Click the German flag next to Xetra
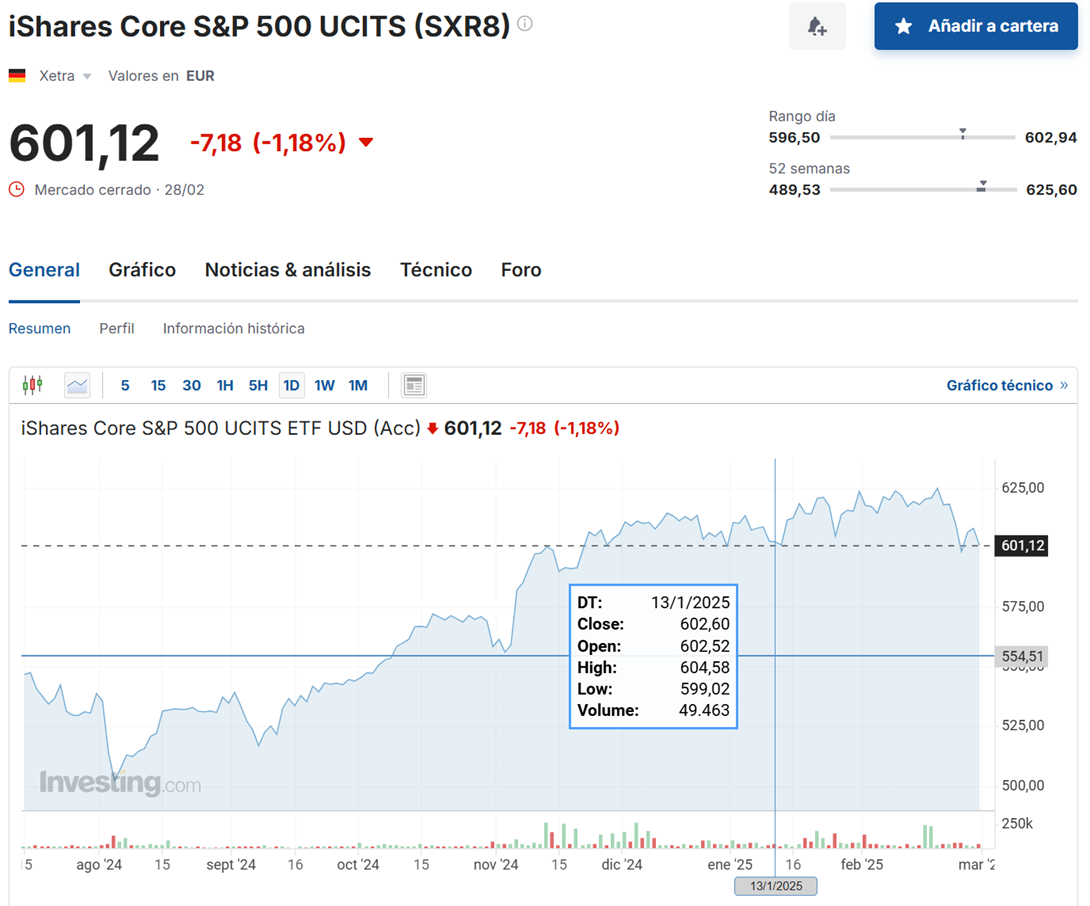 tap(17, 76)
